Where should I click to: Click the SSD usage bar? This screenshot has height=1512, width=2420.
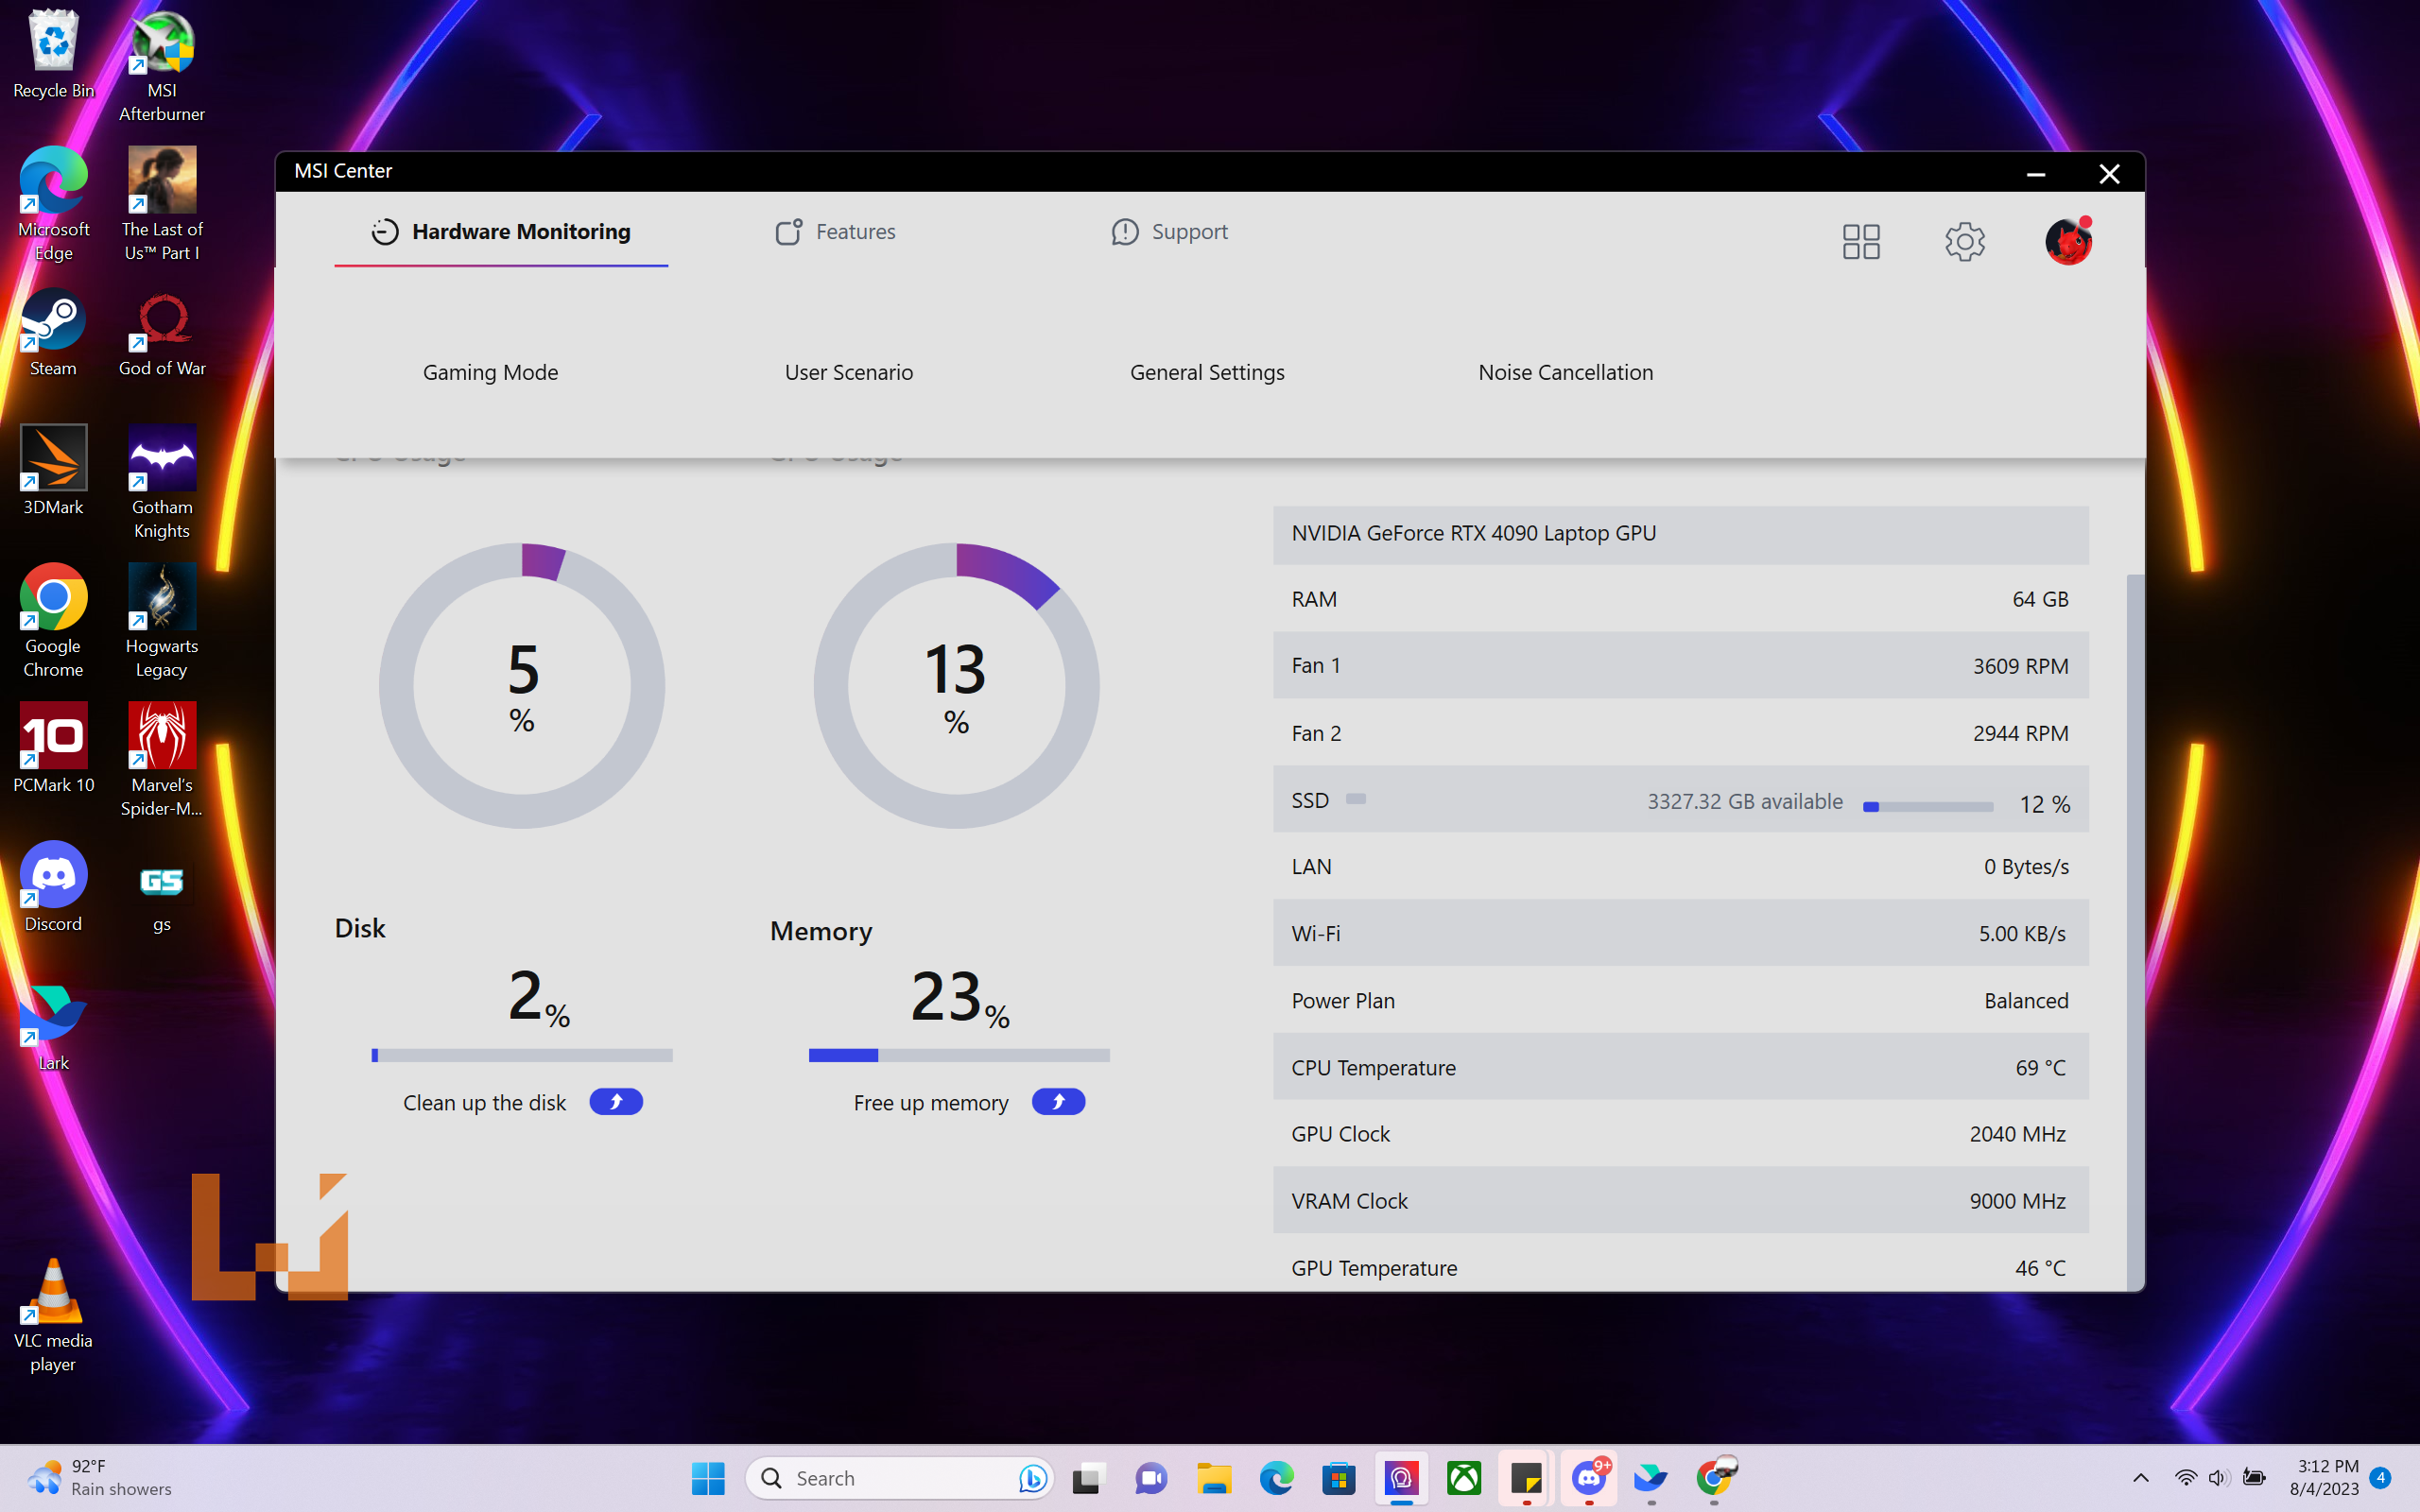coord(1928,806)
